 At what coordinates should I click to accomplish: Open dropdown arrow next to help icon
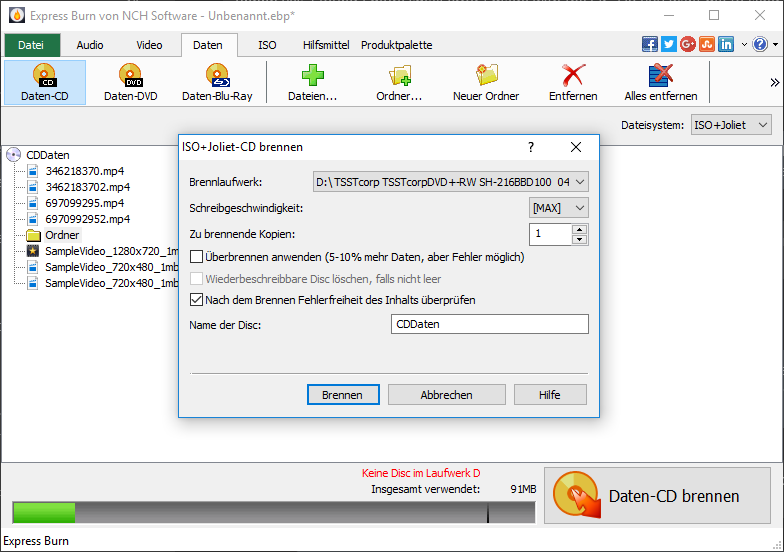pyautogui.click(x=776, y=44)
